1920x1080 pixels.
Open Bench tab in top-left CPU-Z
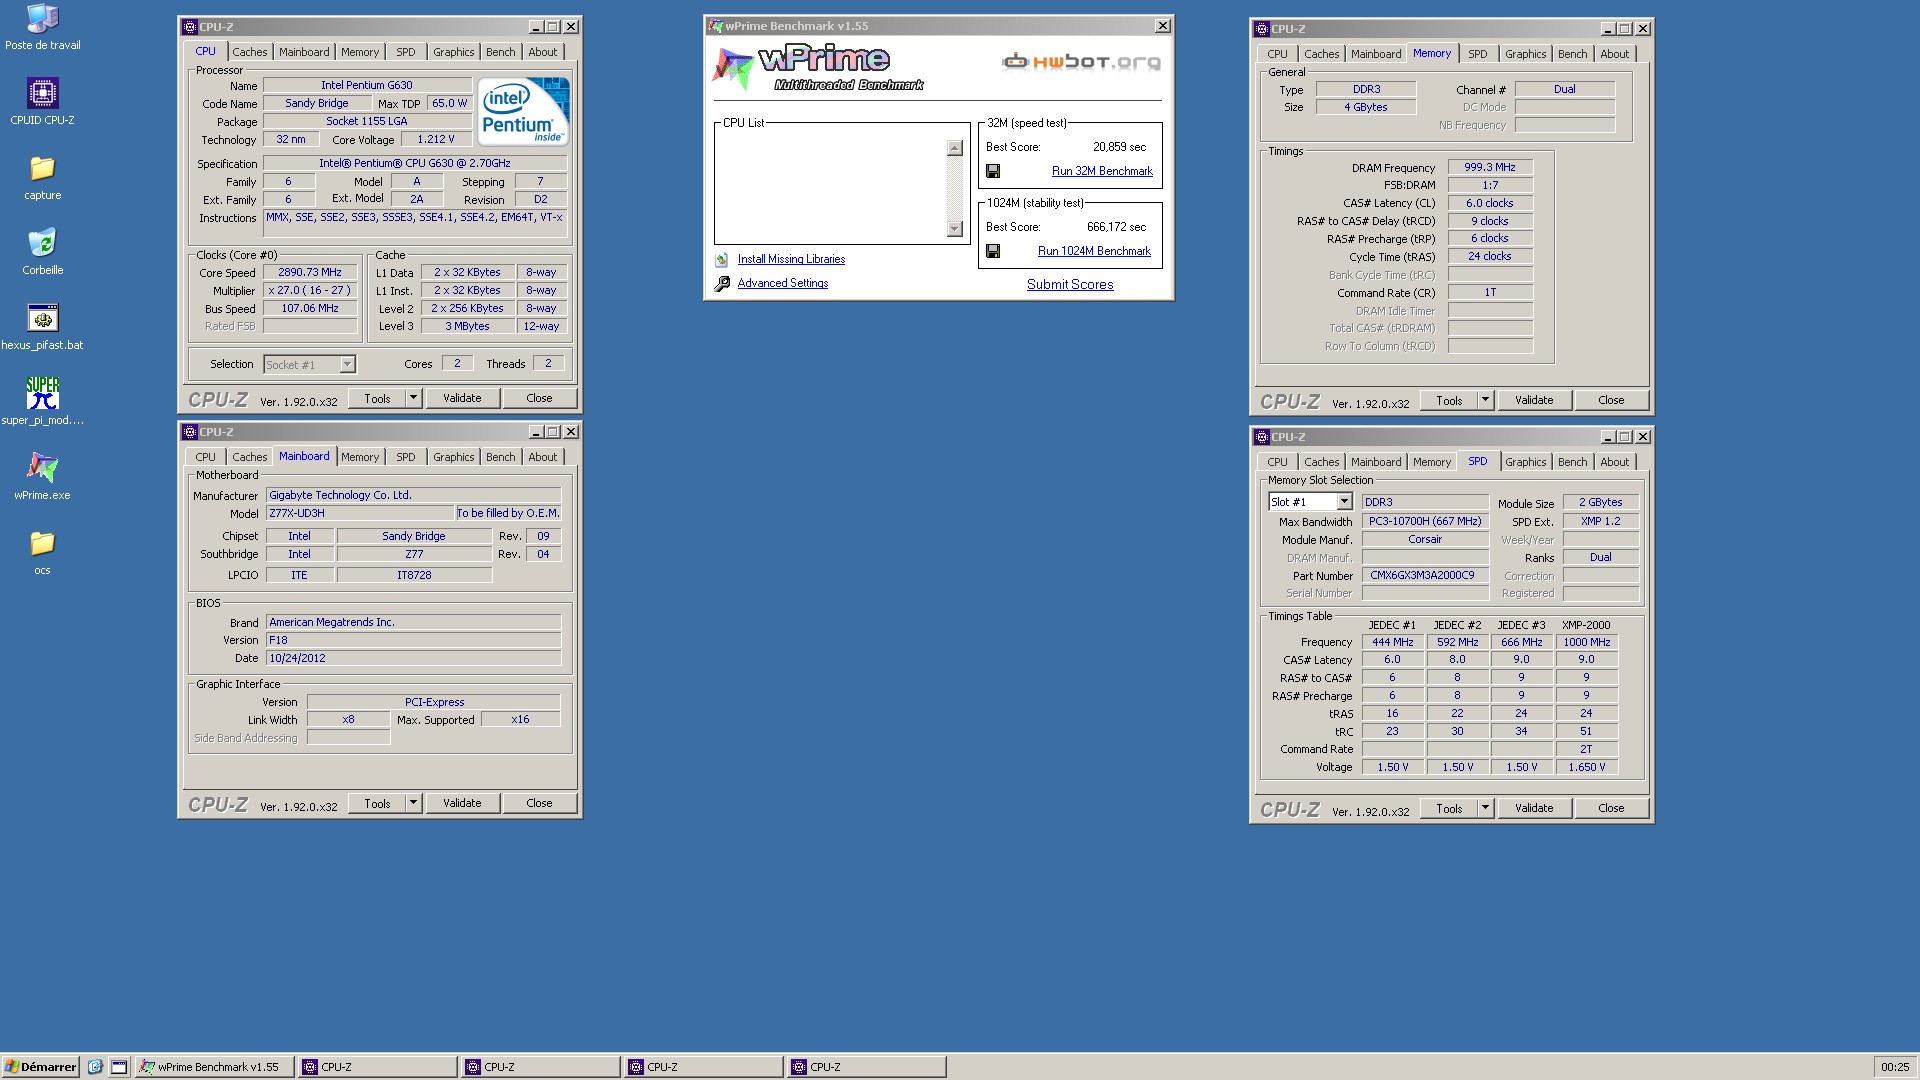coord(500,52)
